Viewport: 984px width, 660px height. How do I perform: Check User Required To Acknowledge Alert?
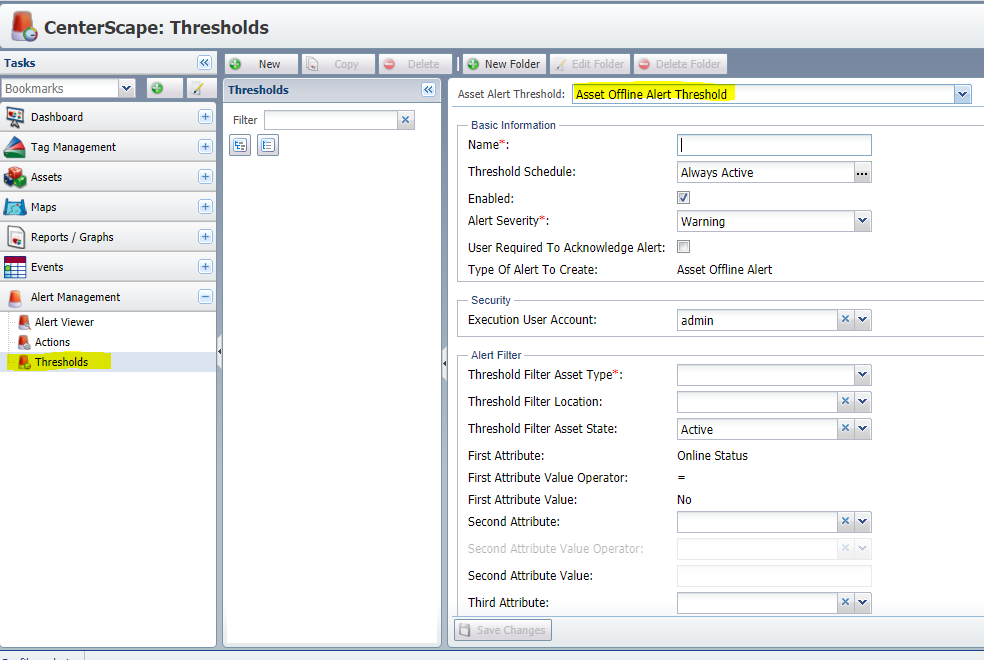(683, 246)
